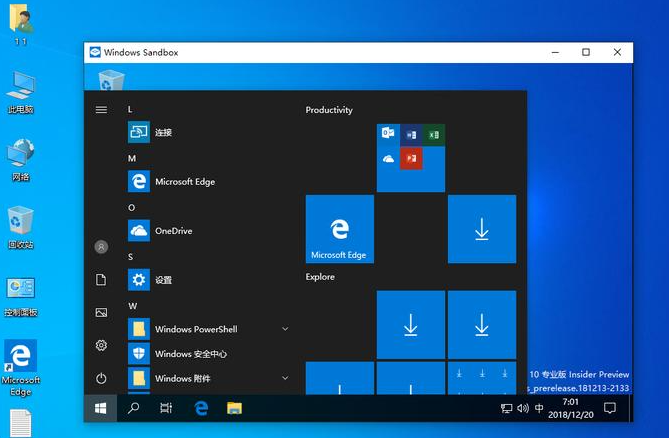This screenshot has width=669, height=438.
Task: Open File Explorer from the Sandbox taskbar
Action: tap(234, 408)
